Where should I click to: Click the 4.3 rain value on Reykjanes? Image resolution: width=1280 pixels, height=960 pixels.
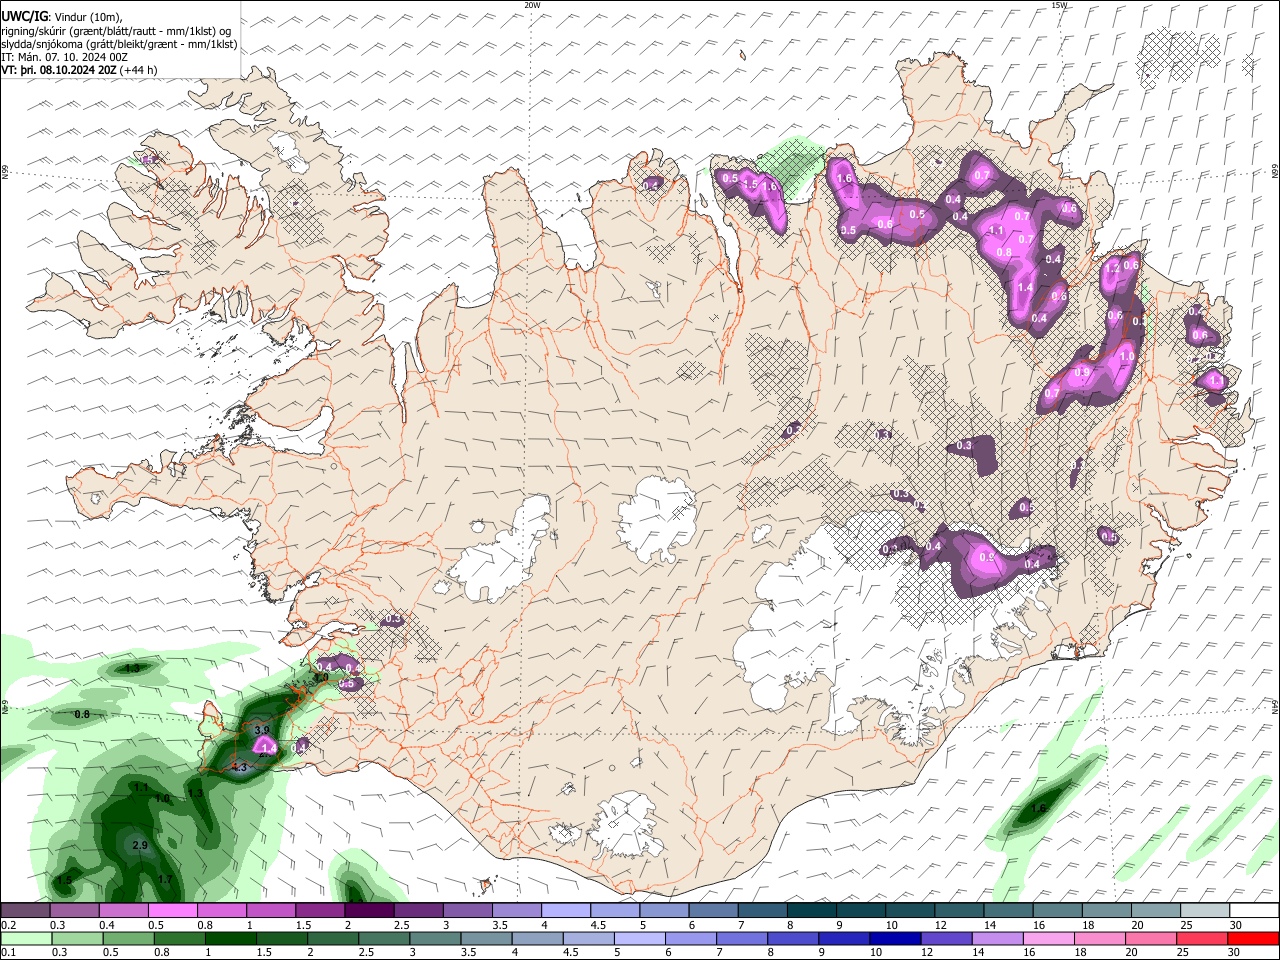click(238, 767)
